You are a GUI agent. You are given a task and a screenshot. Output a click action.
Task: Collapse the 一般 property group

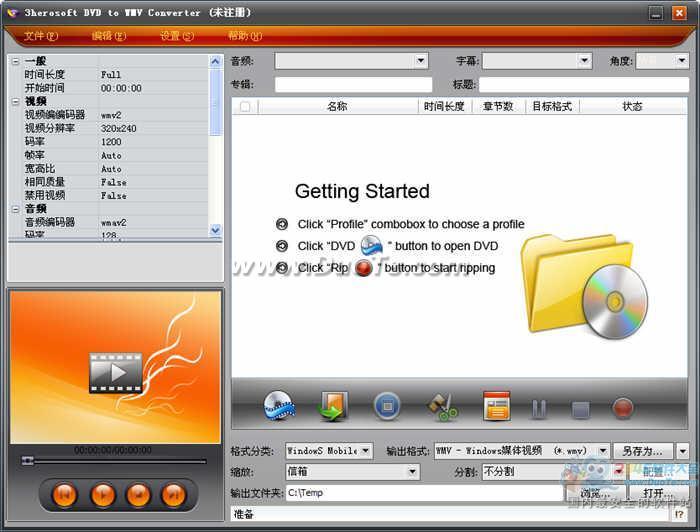click(x=16, y=61)
